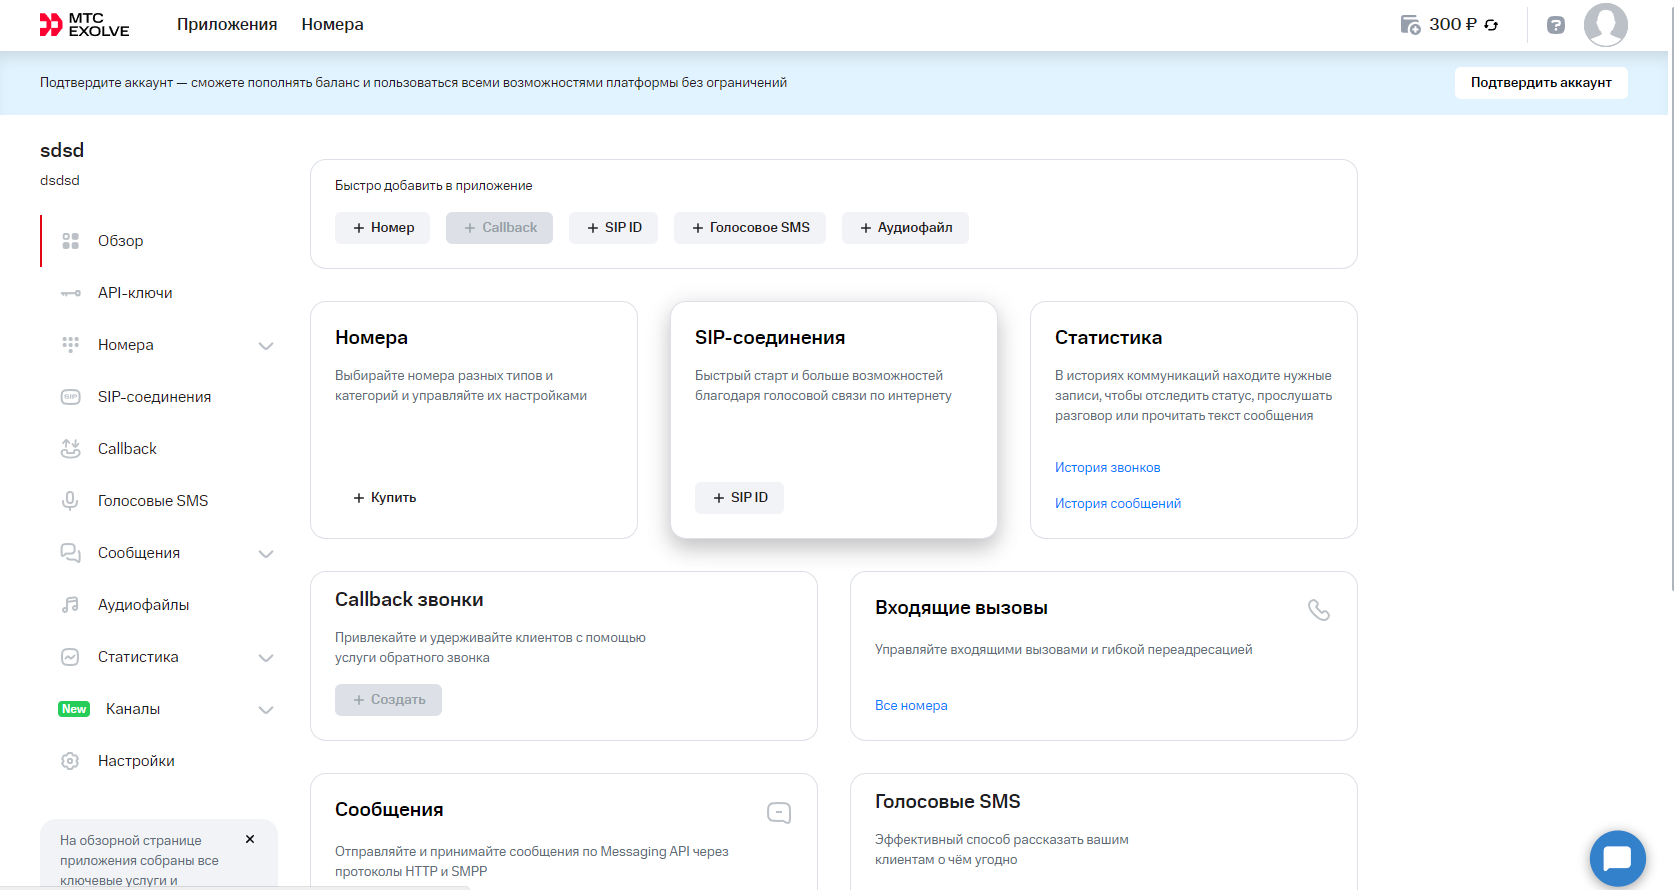Expand the Сообщения sidebar section

click(x=266, y=554)
